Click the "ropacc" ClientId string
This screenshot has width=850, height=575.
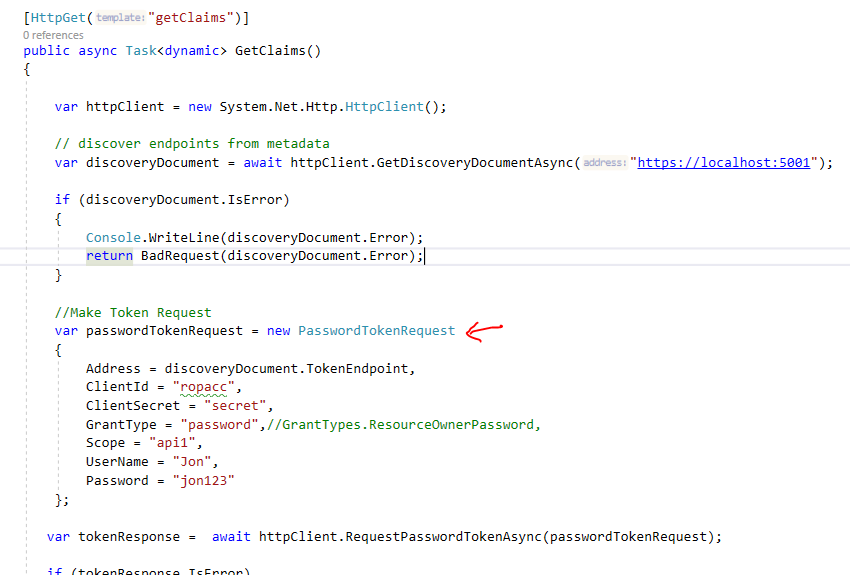click(x=203, y=387)
